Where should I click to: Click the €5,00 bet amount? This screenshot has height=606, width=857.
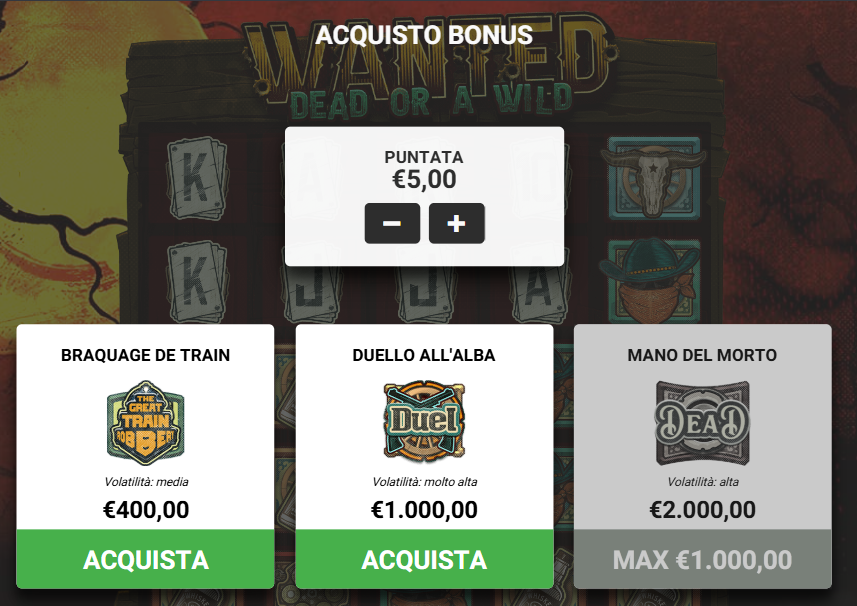tap(425, 179)
